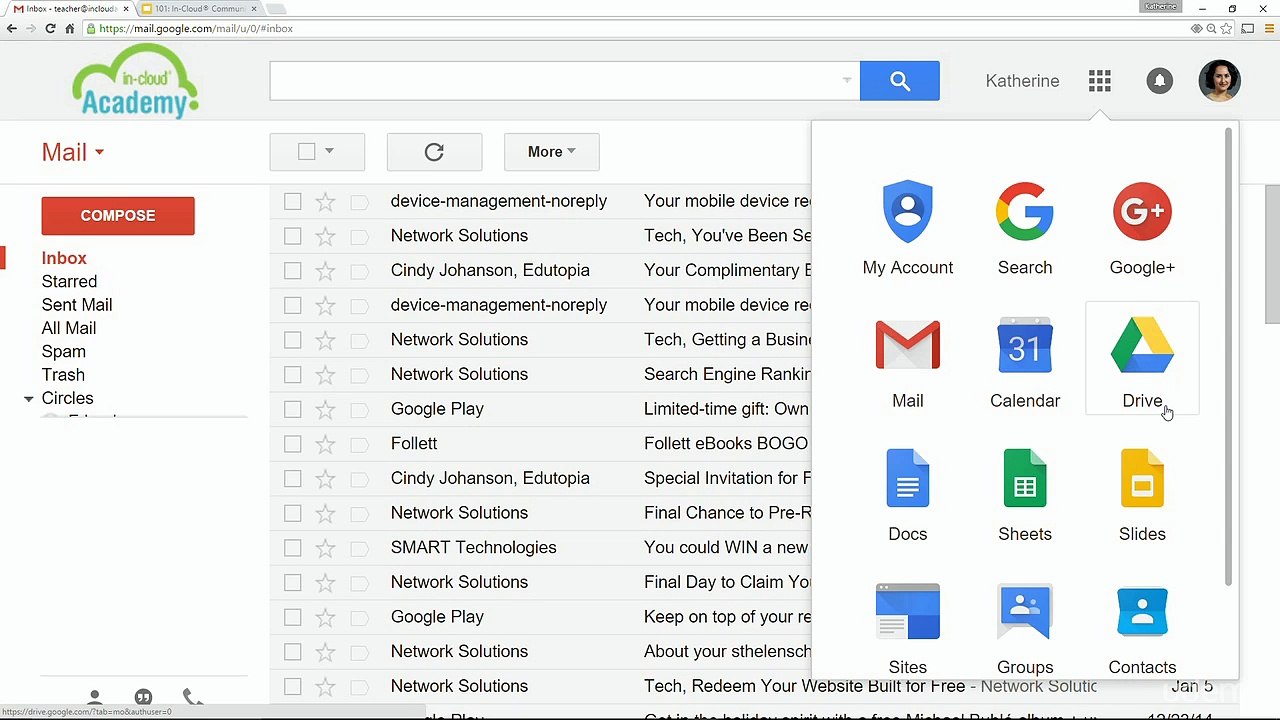
Task: Open the account profile picture menu
Action: pyautogui.click(x=1220, y=81)
